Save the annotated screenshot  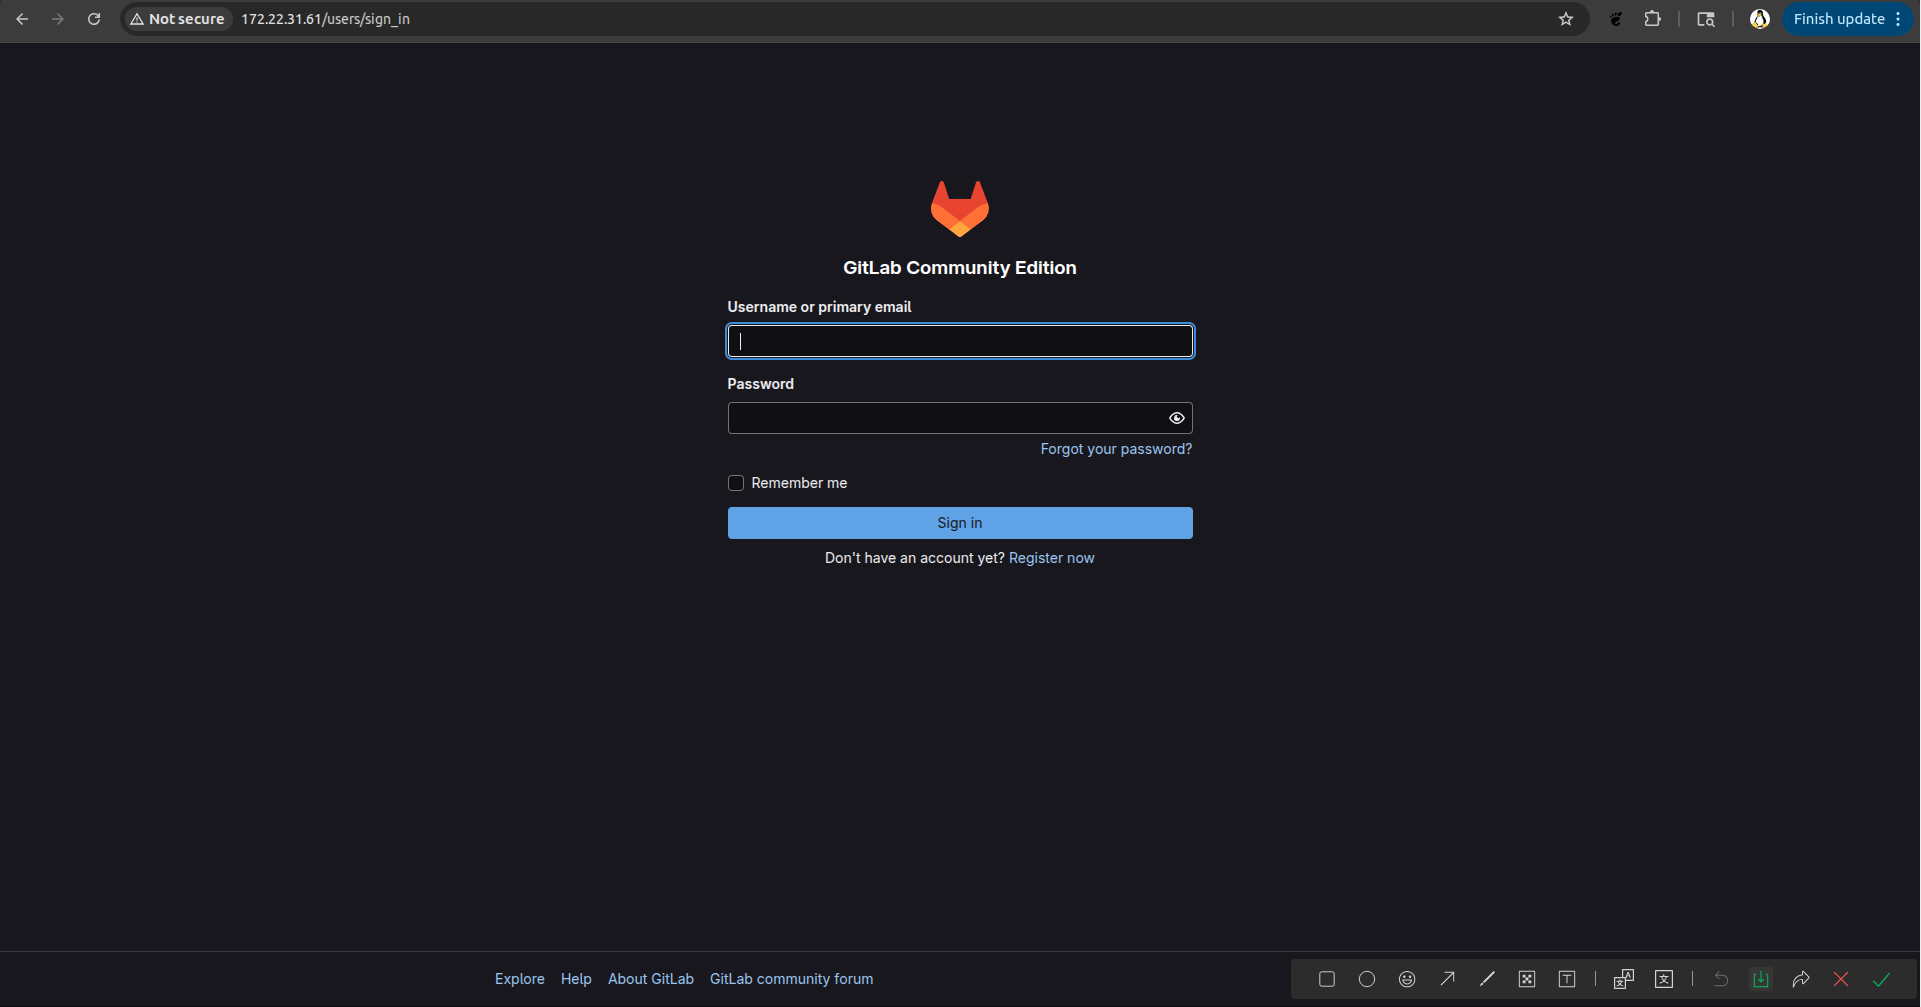coord(1761,979)
